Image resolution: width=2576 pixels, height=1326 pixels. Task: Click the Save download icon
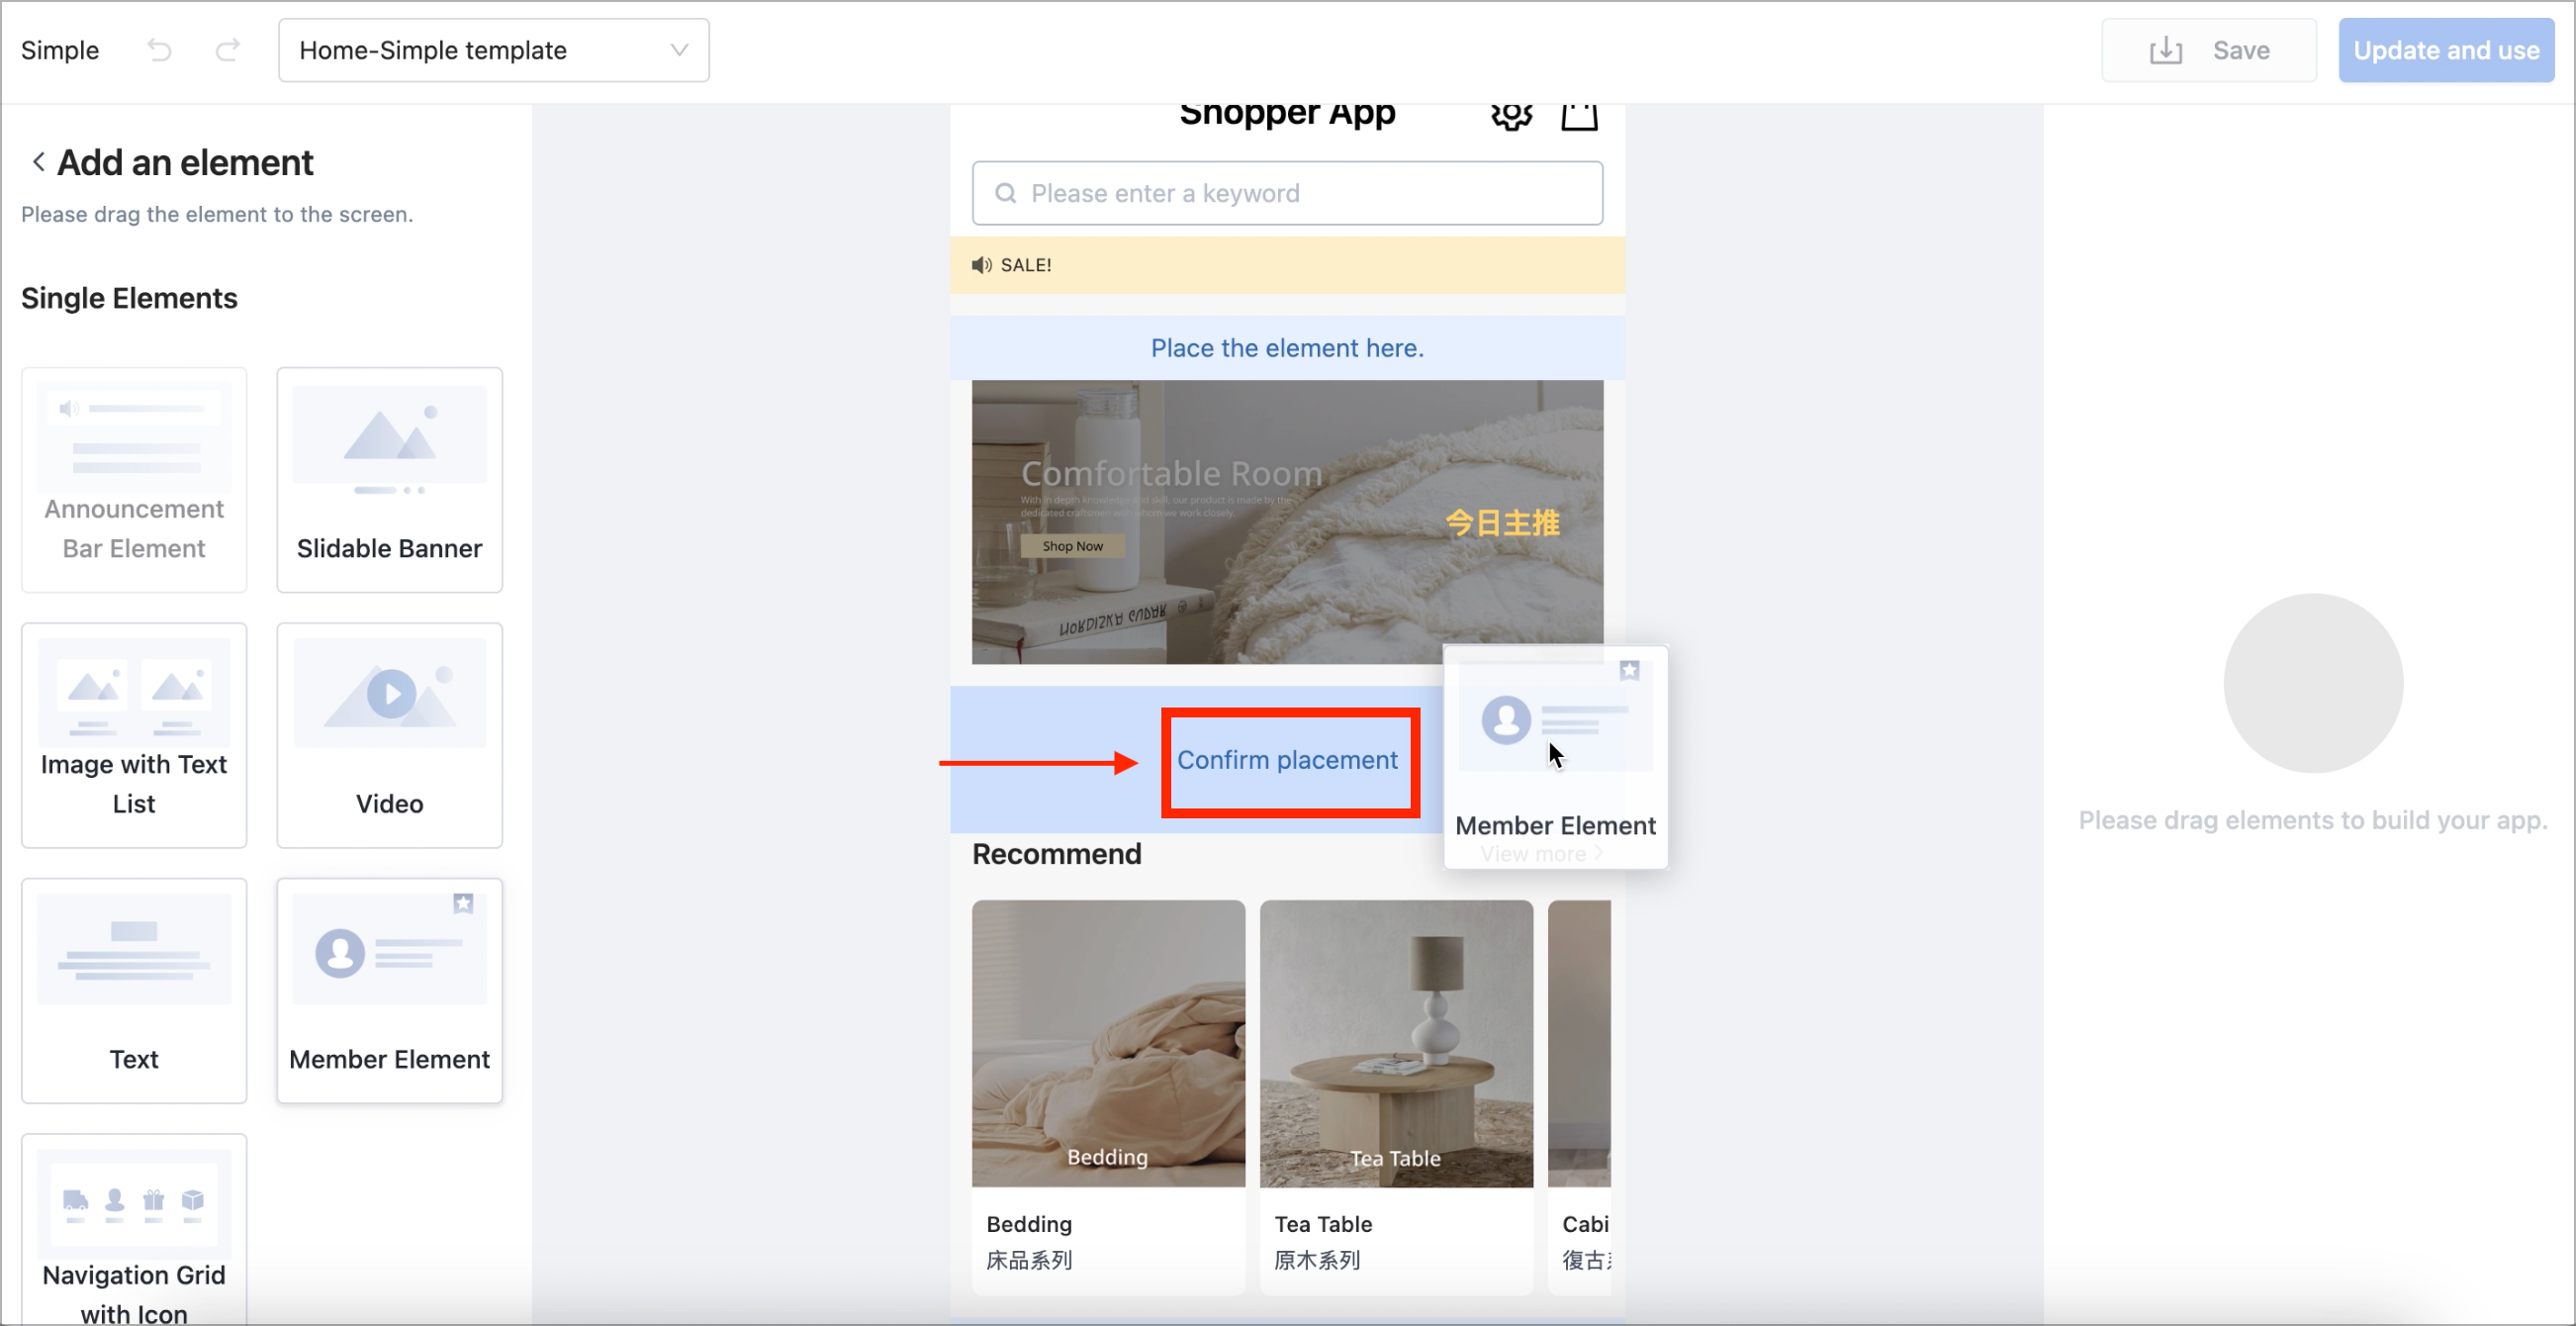2166,50
